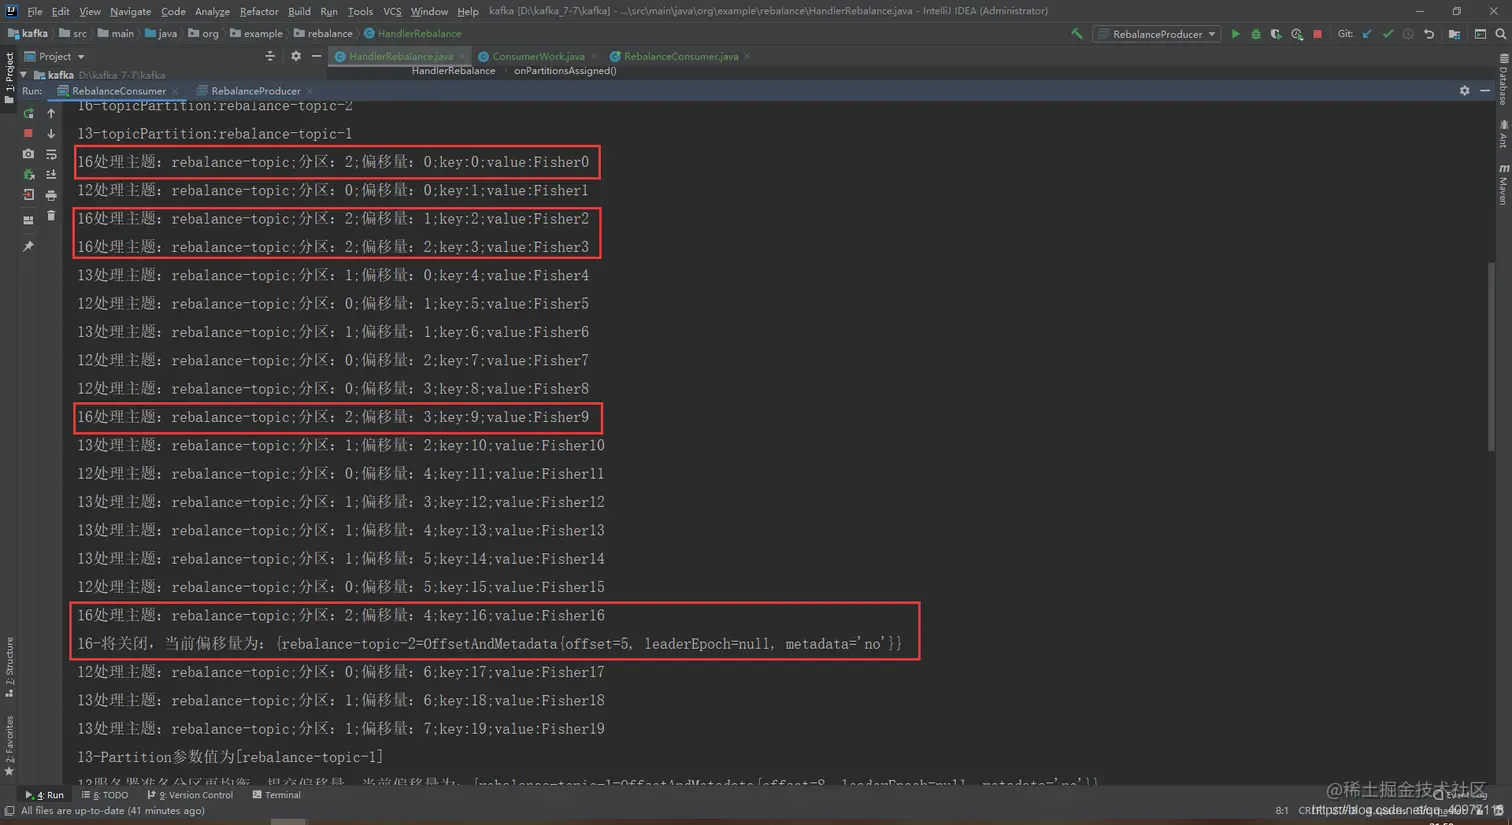The height and width of the screenshot is (825, 1512).
Task: Clear console output with the trash icon
Action: coord(51,215)
